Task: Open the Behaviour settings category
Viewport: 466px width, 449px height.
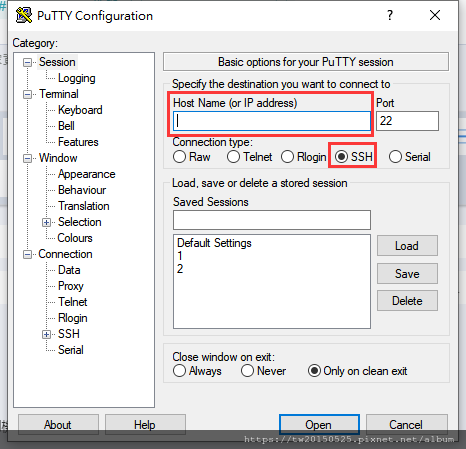Action: [82, 190]
